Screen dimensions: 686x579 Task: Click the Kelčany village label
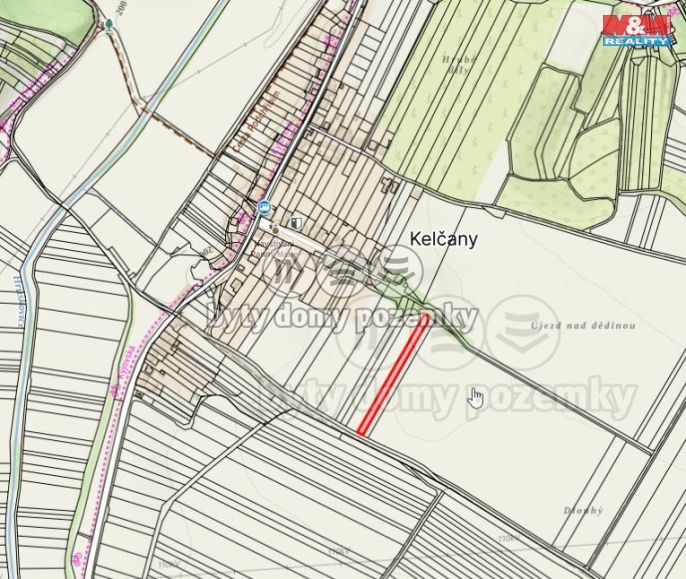tap(443, 239)
